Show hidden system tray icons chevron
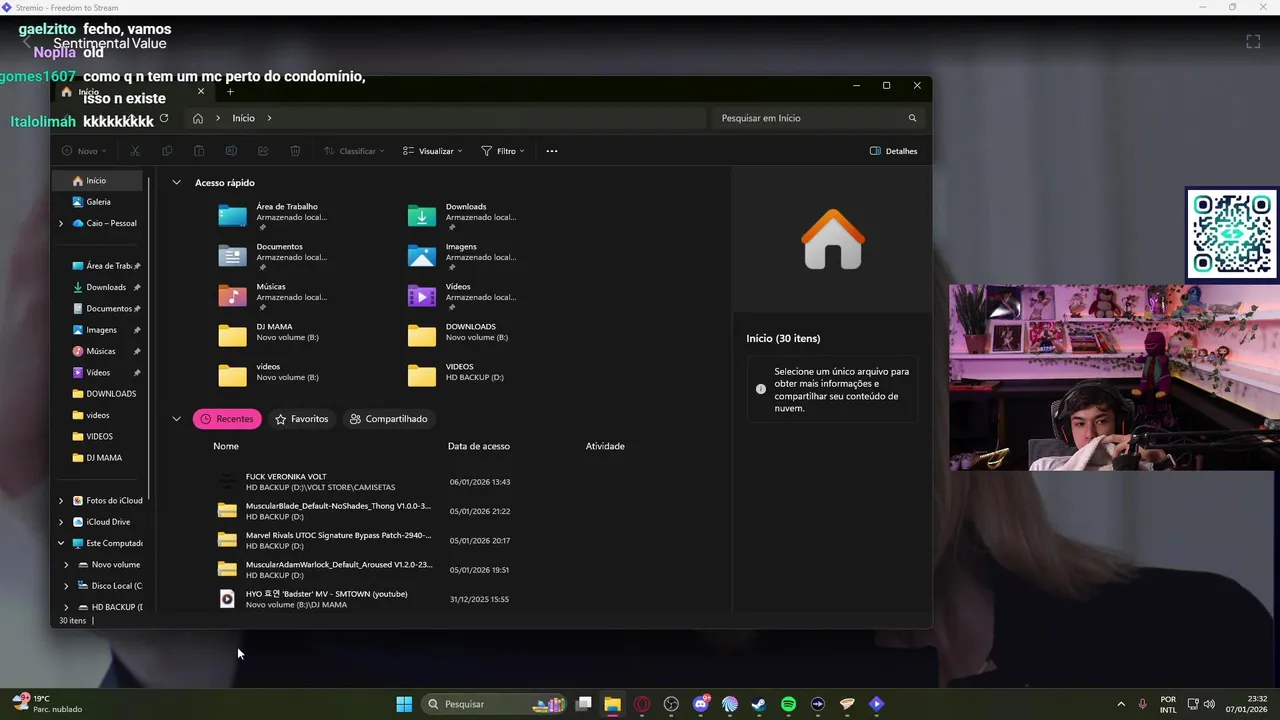The height and width of the screenshot is (720, 1280). tap(1120, 704)
